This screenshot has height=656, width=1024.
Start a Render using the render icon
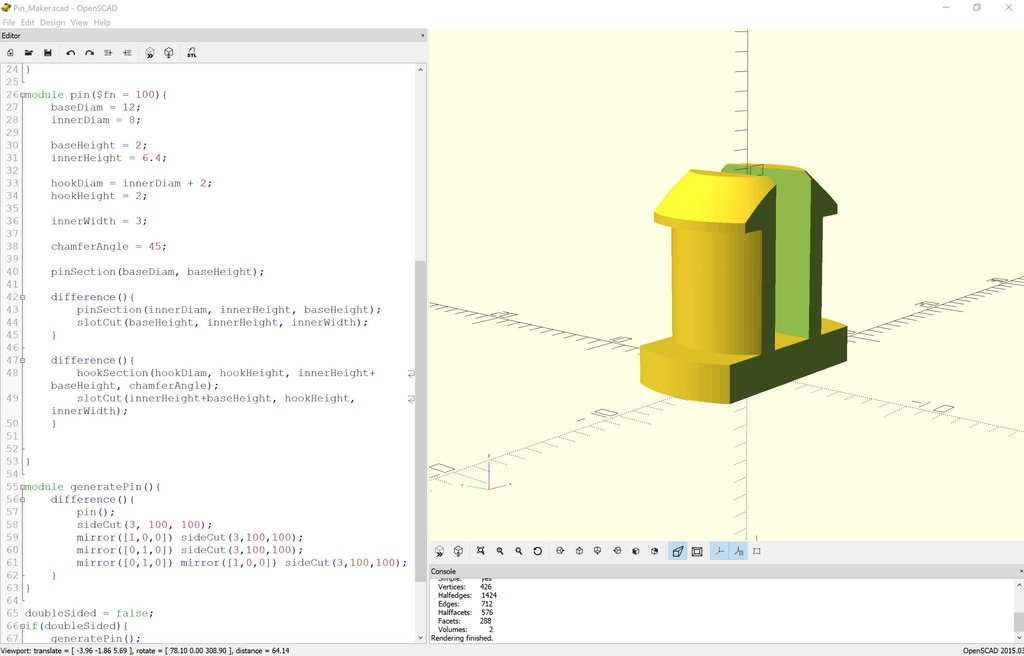168,52
